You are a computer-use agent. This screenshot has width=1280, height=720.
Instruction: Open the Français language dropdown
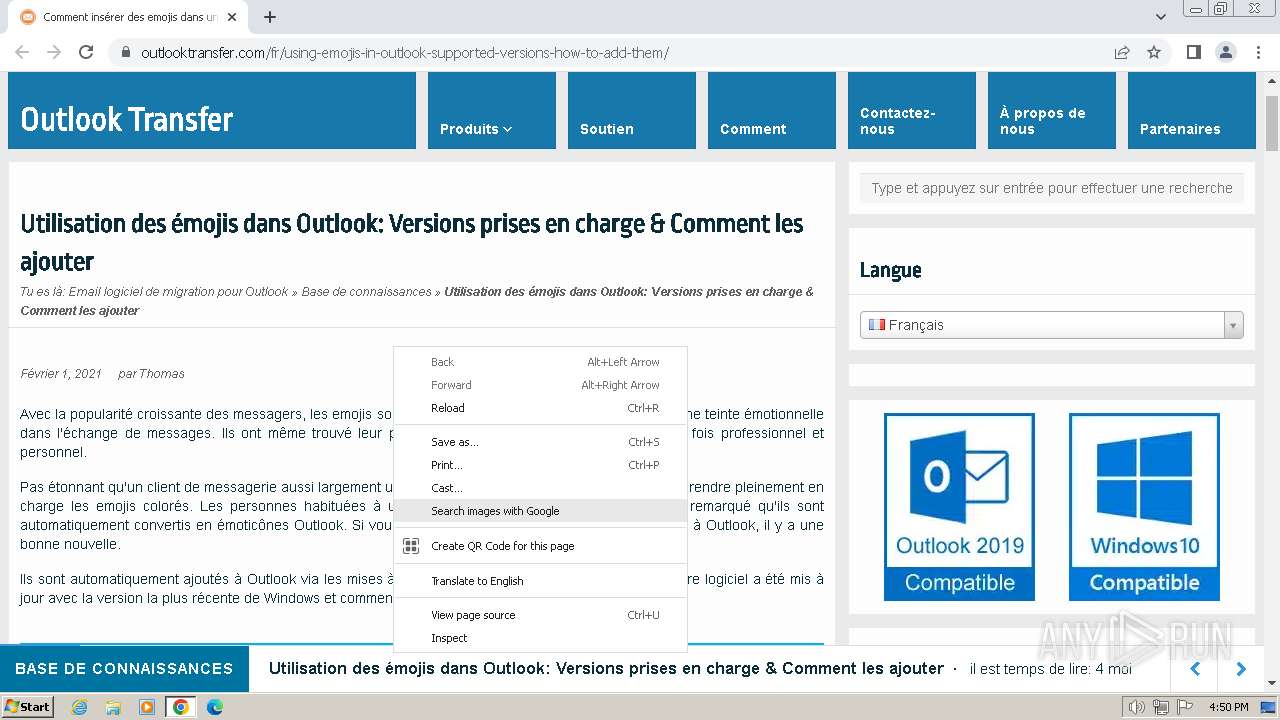(1051, 325)
